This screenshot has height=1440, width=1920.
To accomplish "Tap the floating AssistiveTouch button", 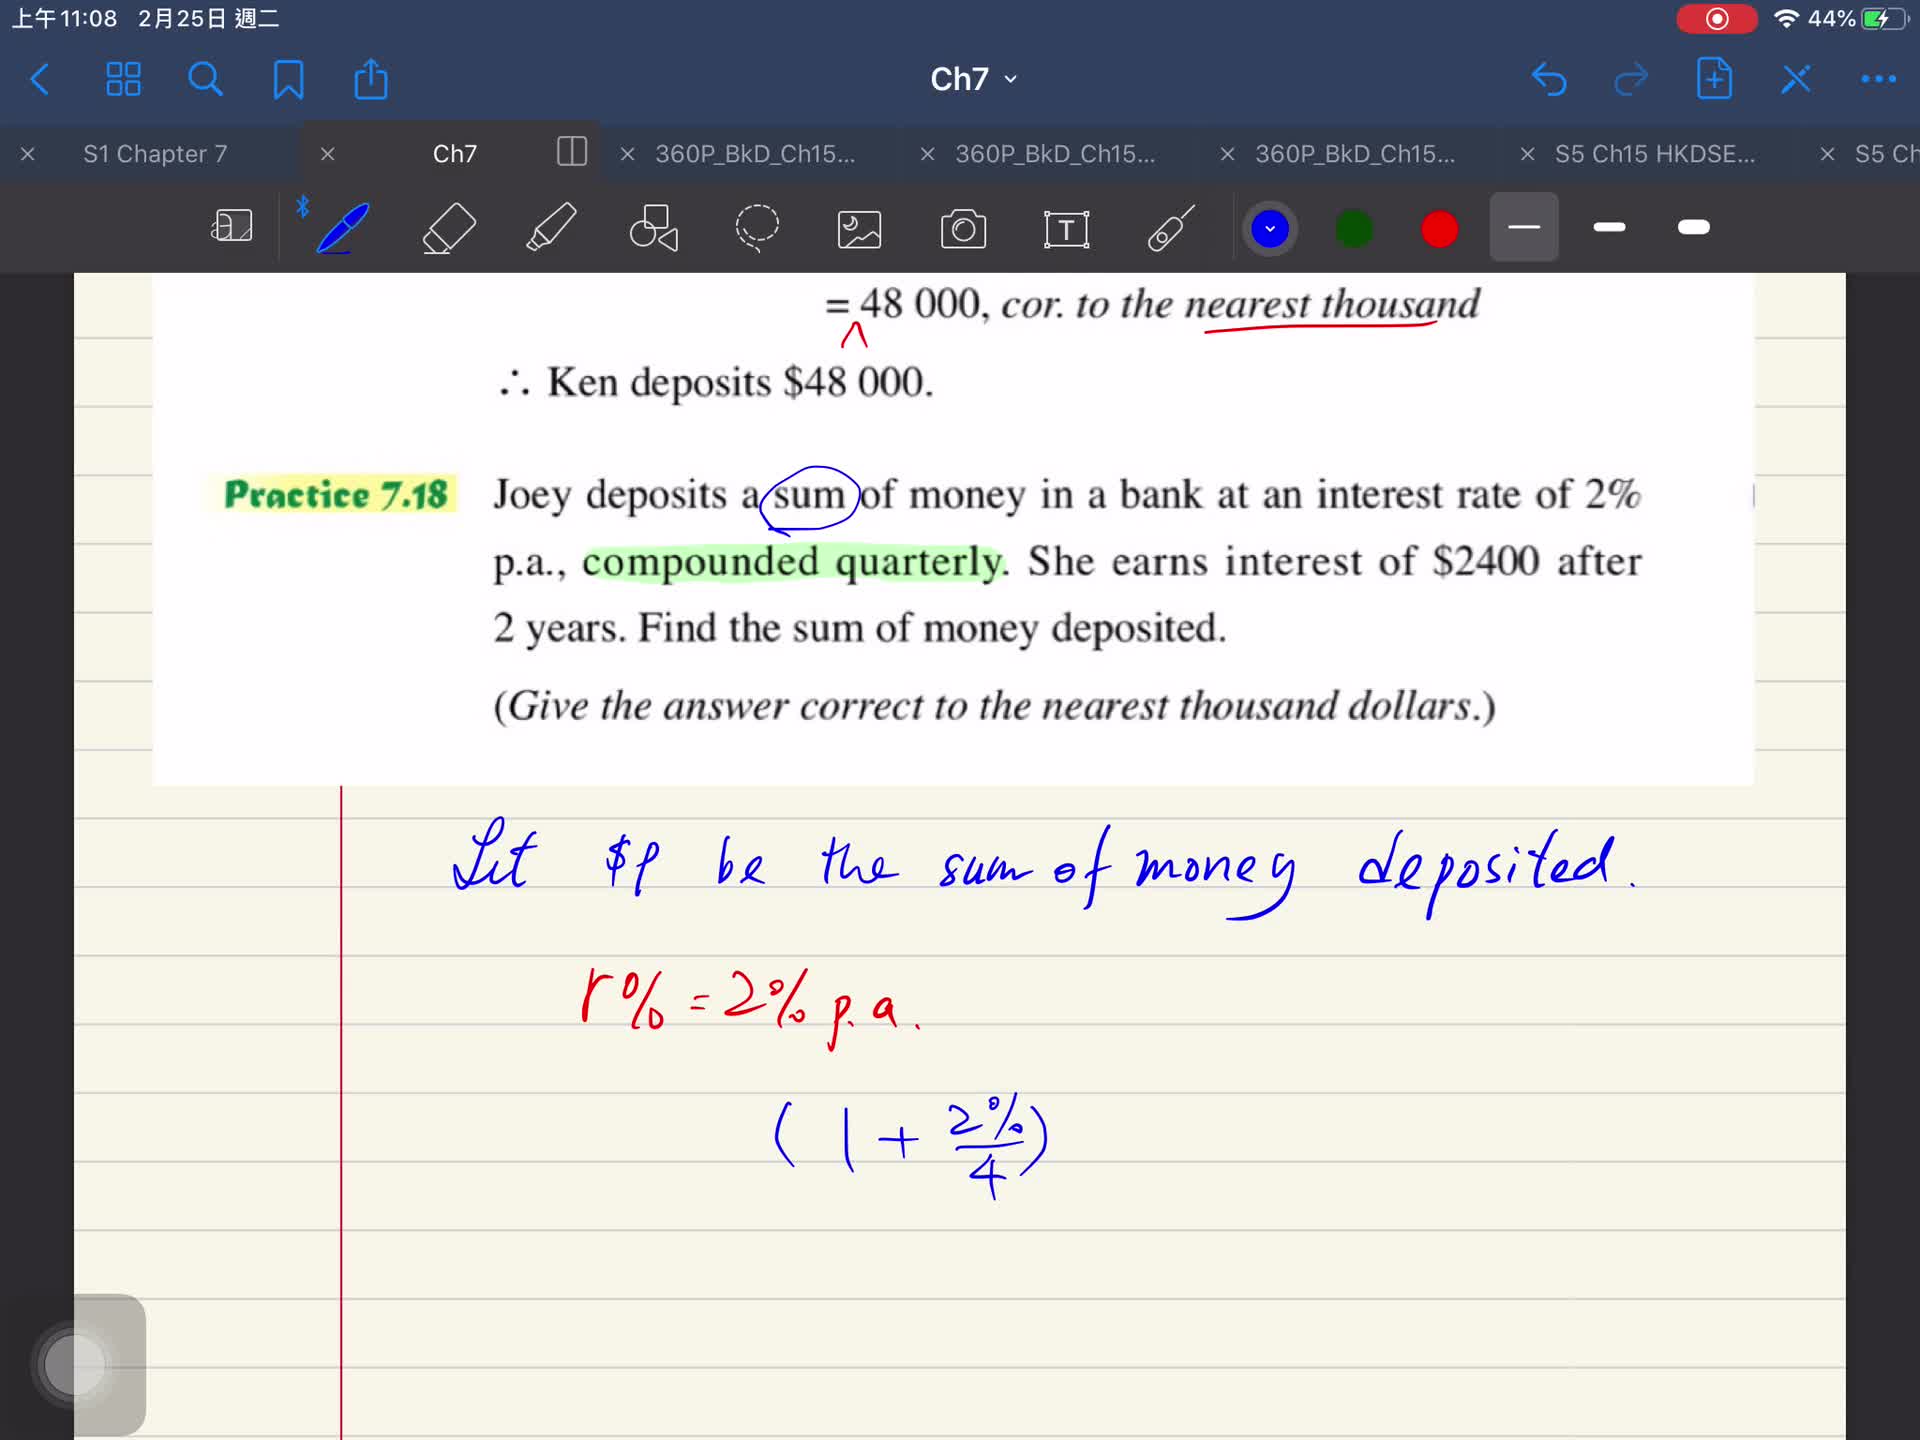I will coord(75,1364).
